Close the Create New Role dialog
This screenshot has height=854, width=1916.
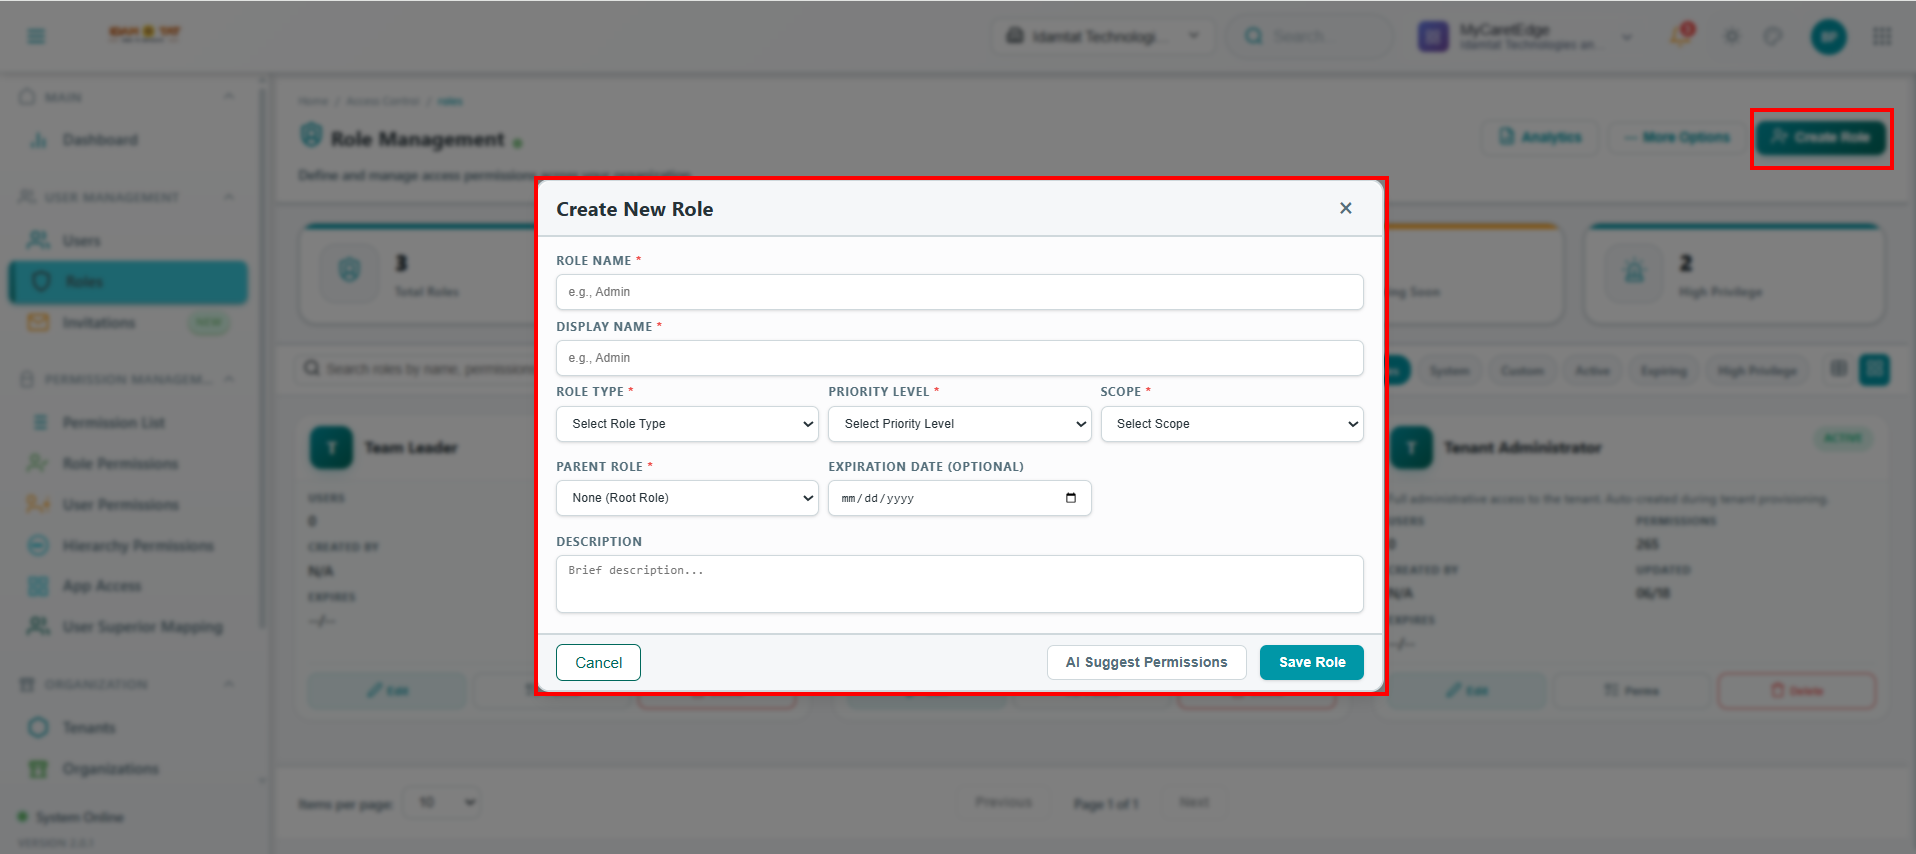[x=1345, y=208]
